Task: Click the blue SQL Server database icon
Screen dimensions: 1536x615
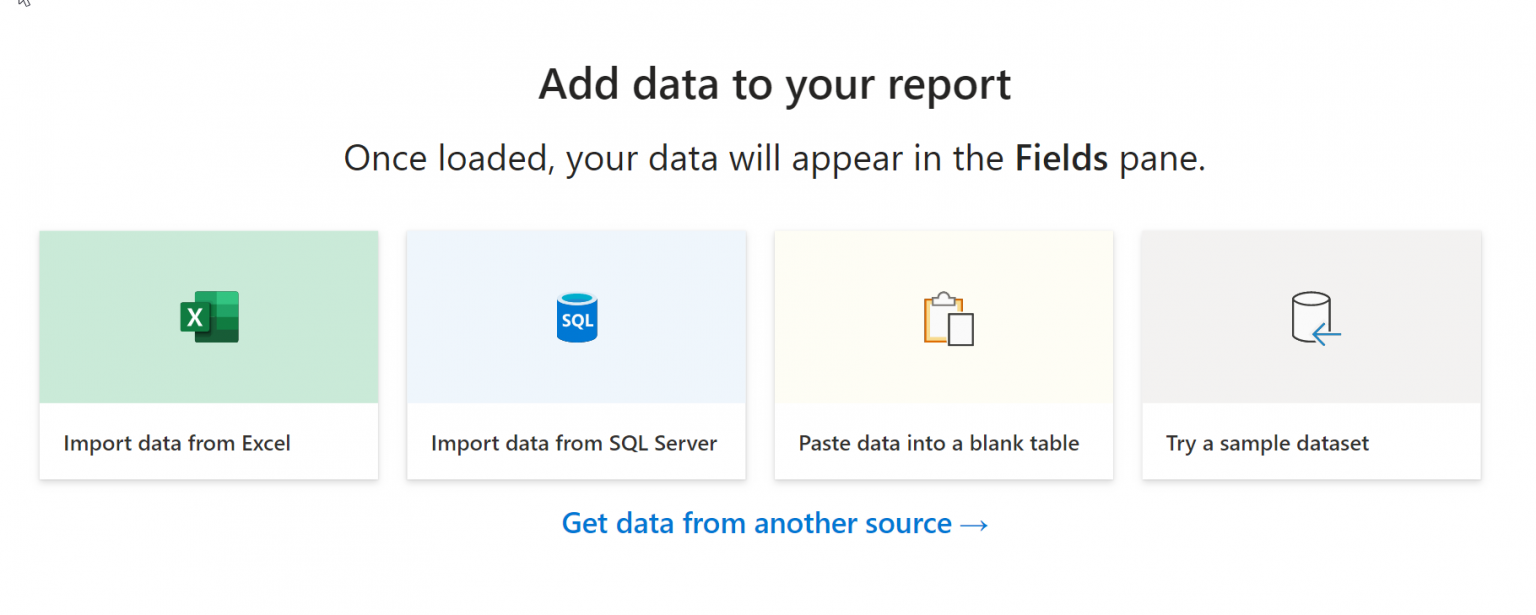Action: pos(576,316)
